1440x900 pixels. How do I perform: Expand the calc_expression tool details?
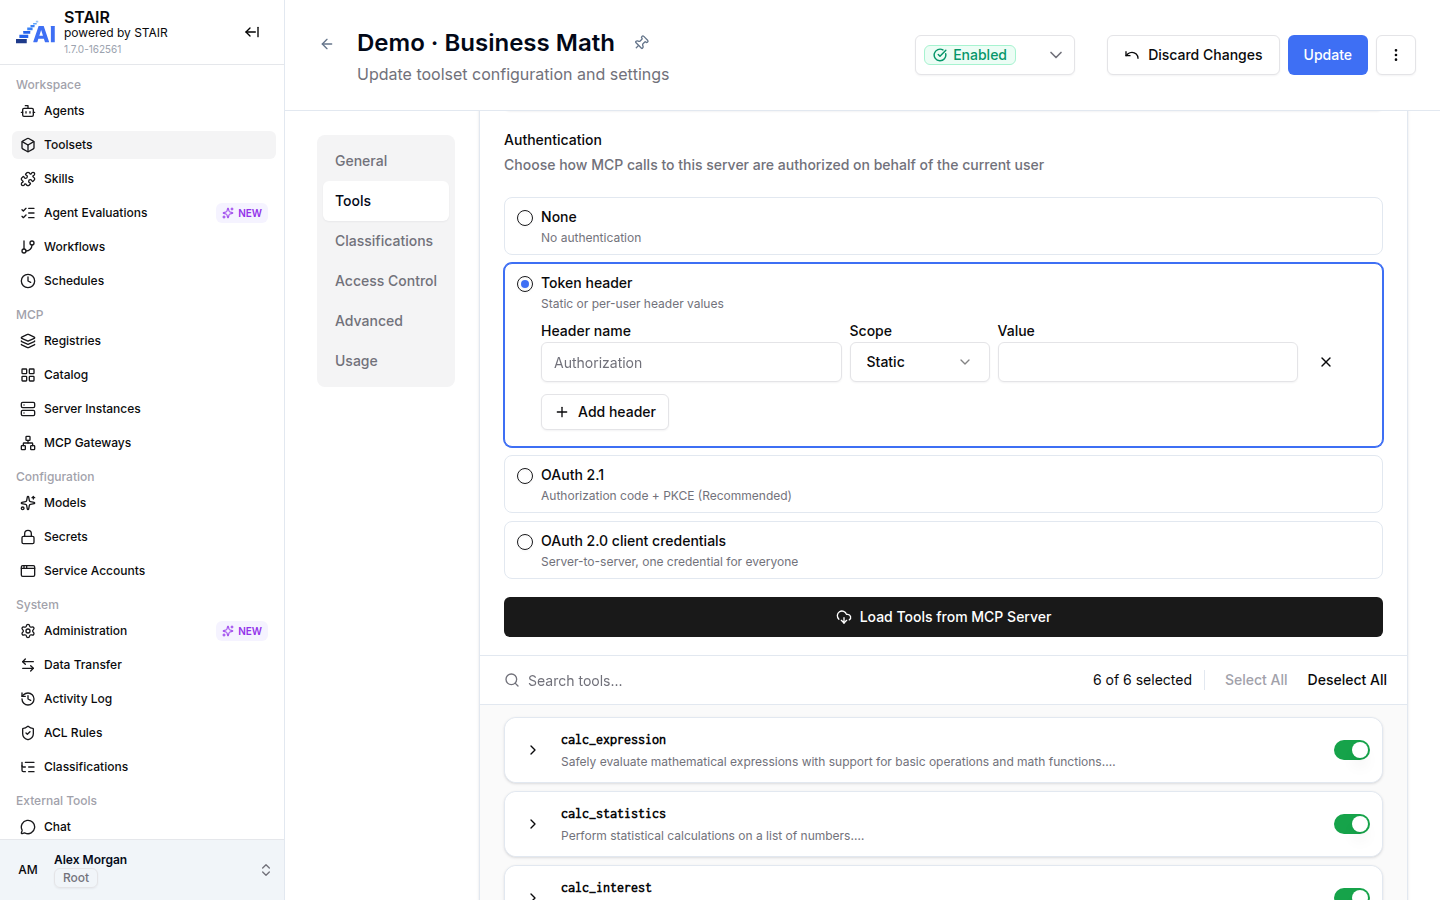(x=533, y=750)
